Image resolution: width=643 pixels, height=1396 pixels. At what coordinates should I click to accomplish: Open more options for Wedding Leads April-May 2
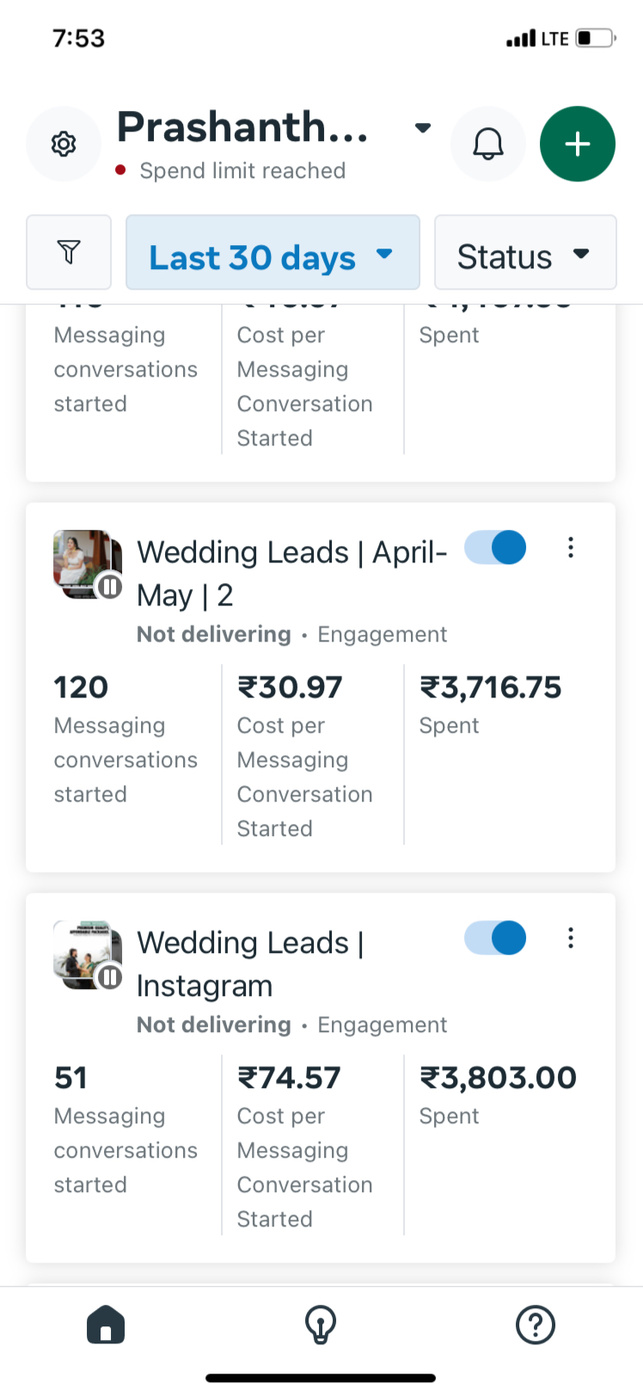pyautogui.click(x=570, y=547)
